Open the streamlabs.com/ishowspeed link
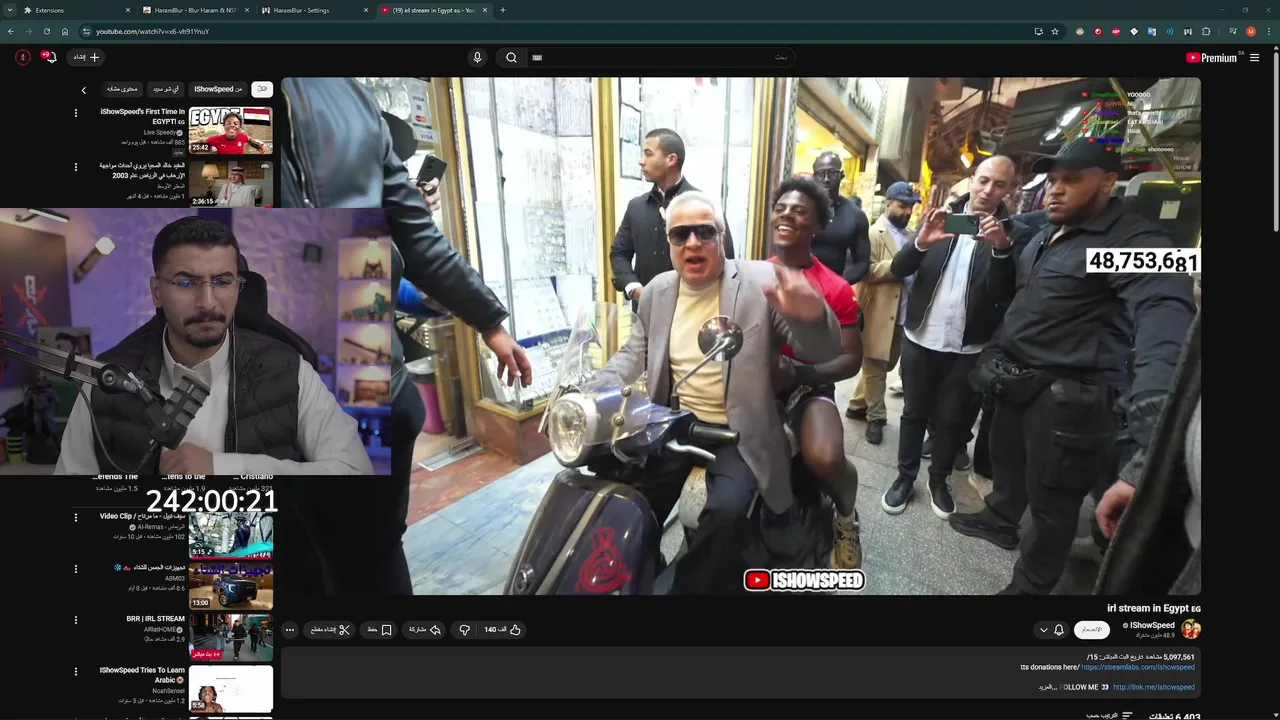Image resolution: width=1280 pixels, height=720 pixels. click(1138, 667)
